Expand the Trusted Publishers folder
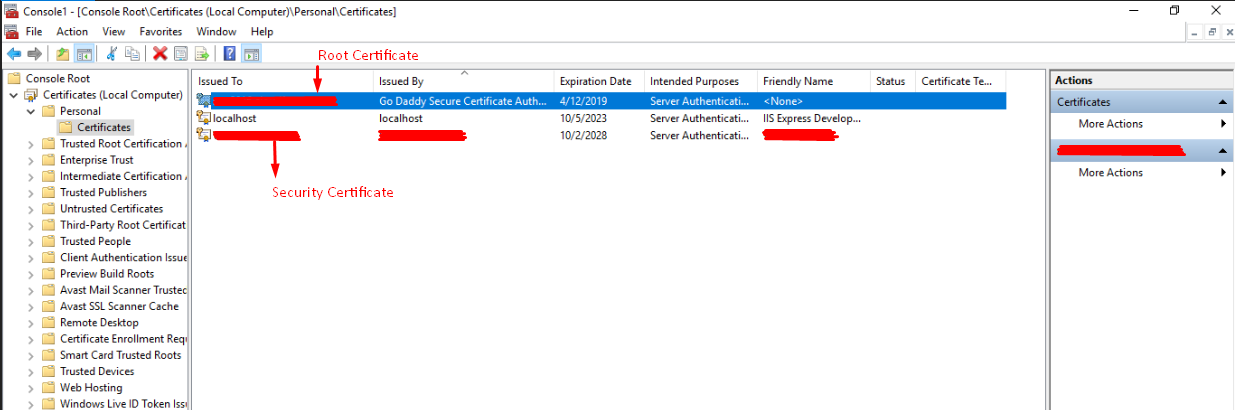Viewport: 1235px width, 410px height. [x=31, y=192]
